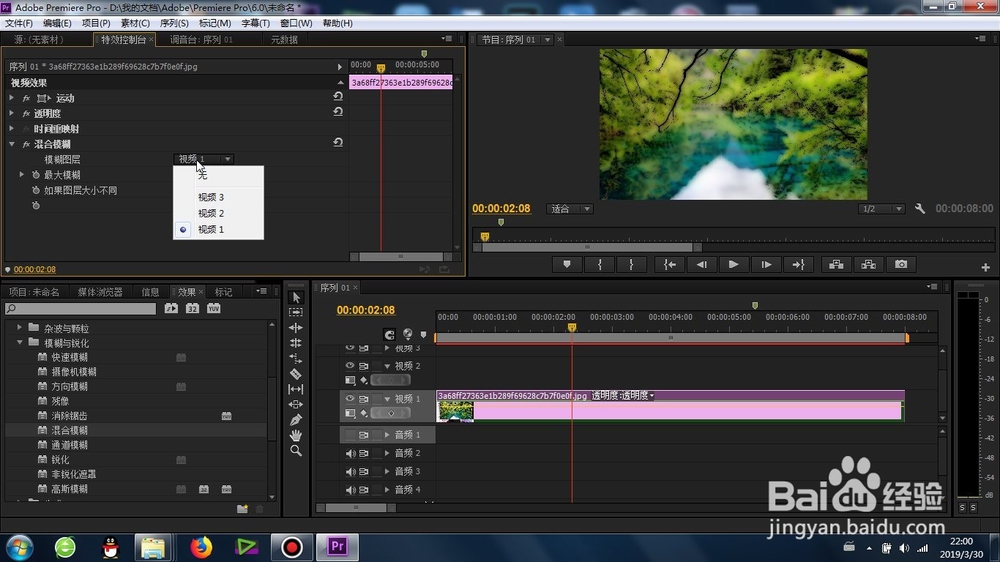Expand the 运动 effect properties

click(11, 98)
